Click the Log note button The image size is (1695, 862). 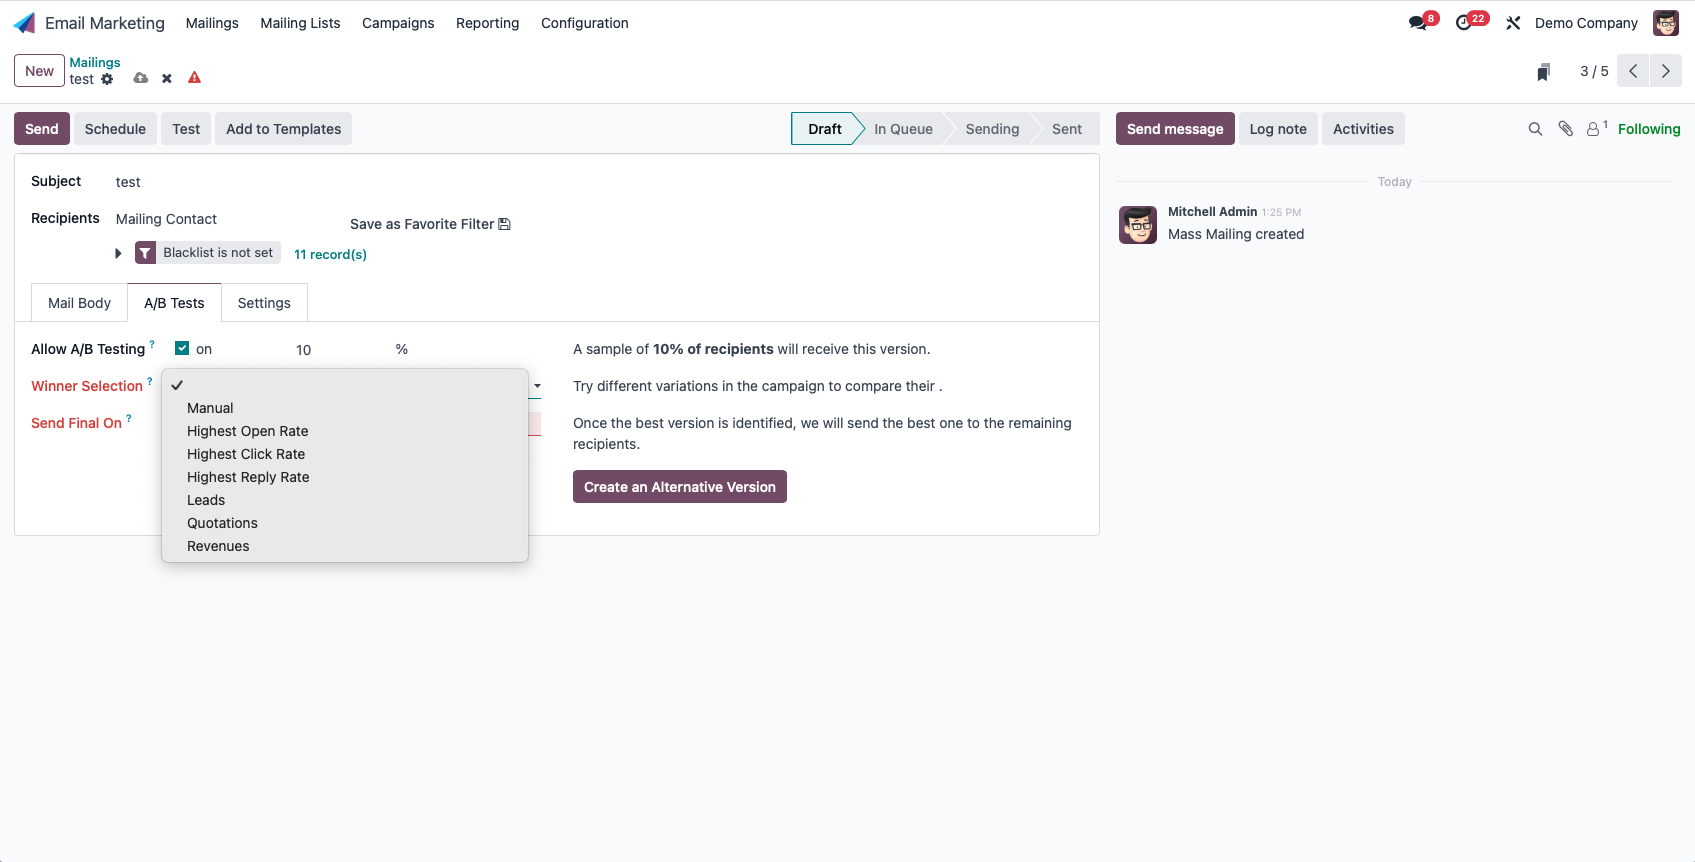(x=1278, y=129)
